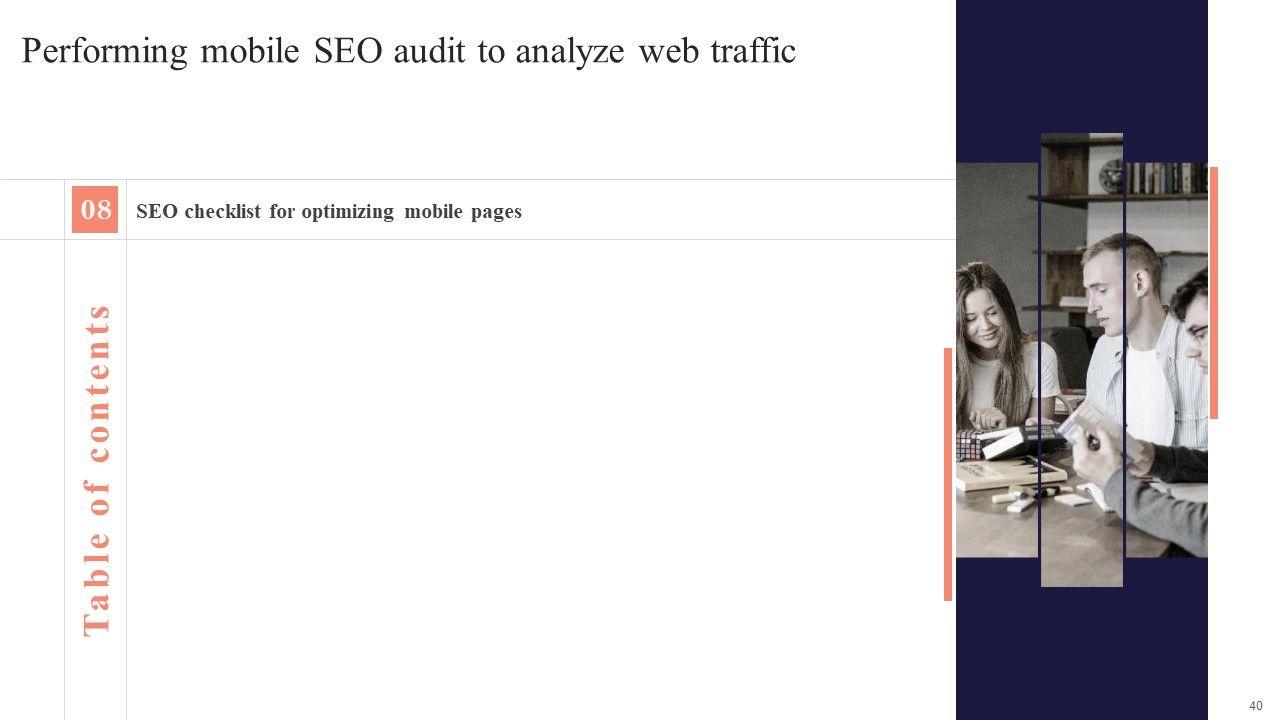Viewport: 1280px width, 720px height.
Task: Click the row of books on the top shelf
Action: click(1166, 178)
